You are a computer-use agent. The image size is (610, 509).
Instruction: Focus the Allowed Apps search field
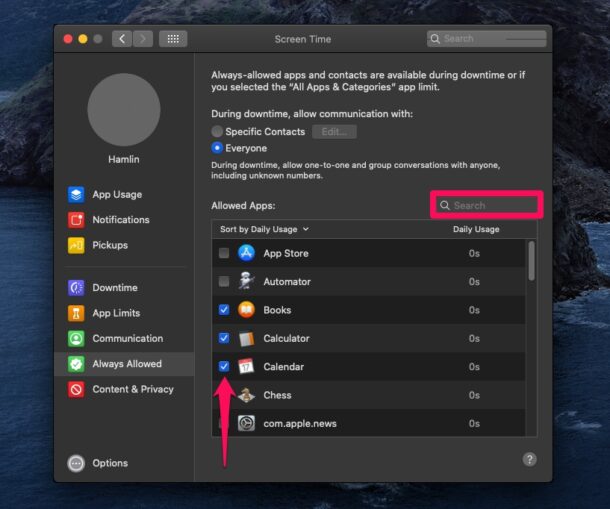click(487, 205)
